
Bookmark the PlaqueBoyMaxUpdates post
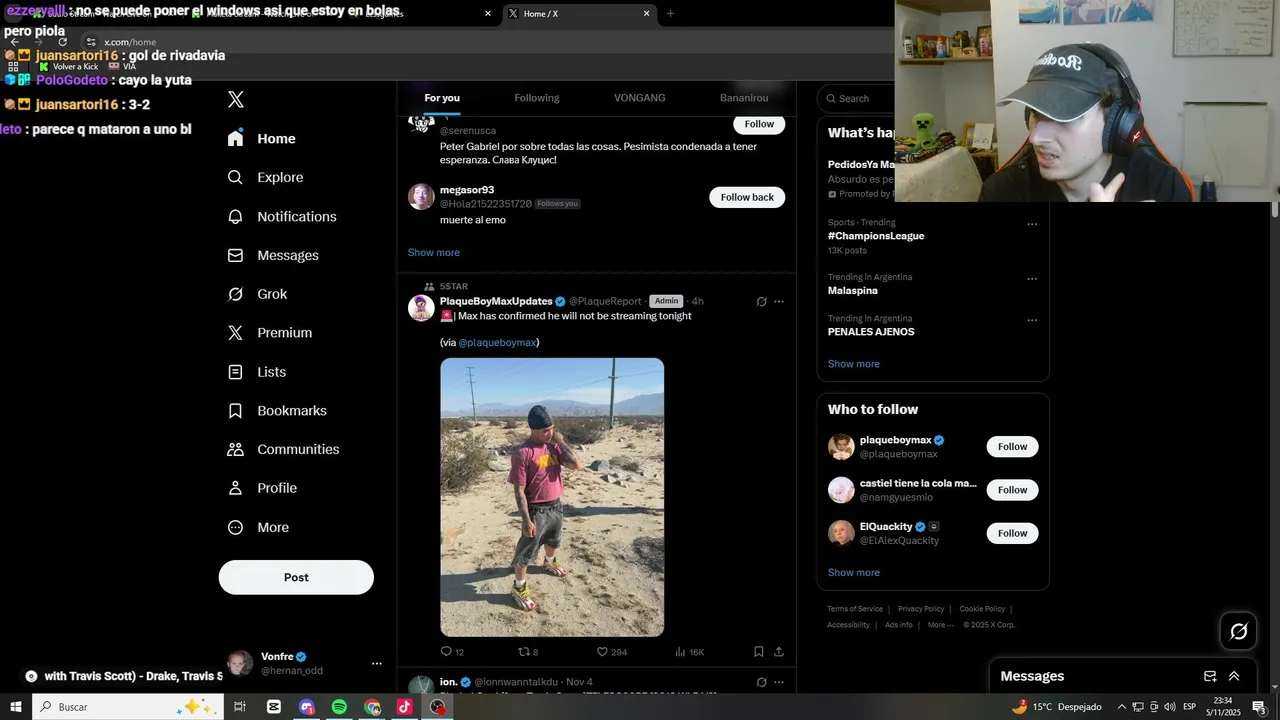759,652
